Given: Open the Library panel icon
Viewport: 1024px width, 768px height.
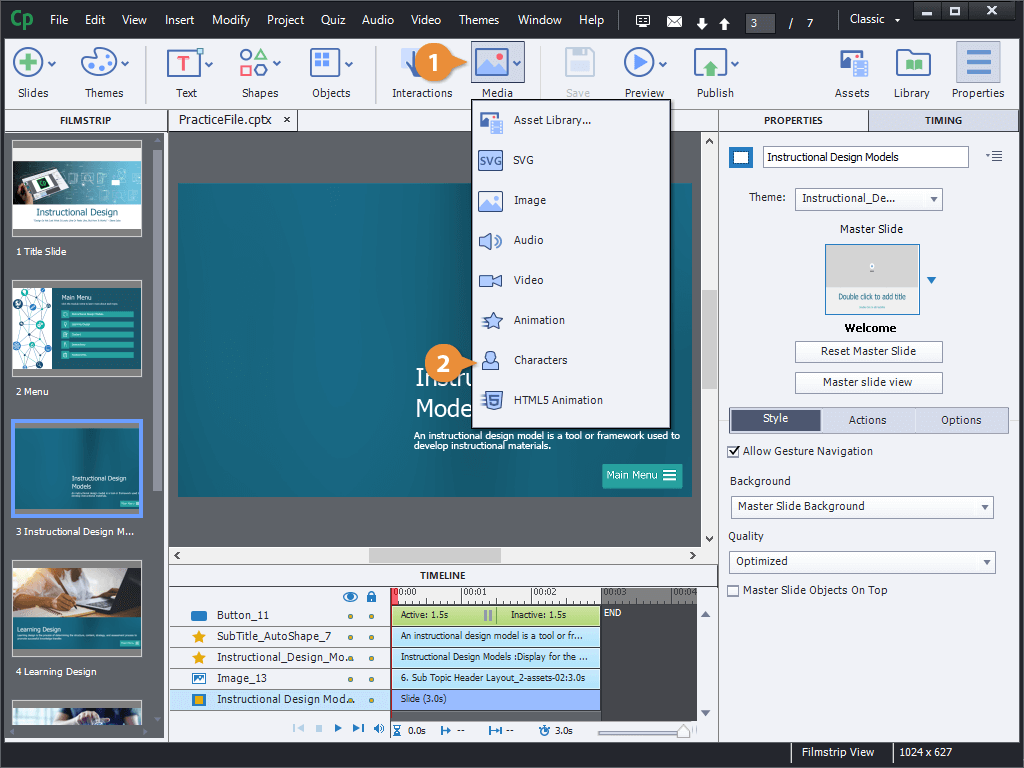Looking at the screenshot, I should [911, 65].
